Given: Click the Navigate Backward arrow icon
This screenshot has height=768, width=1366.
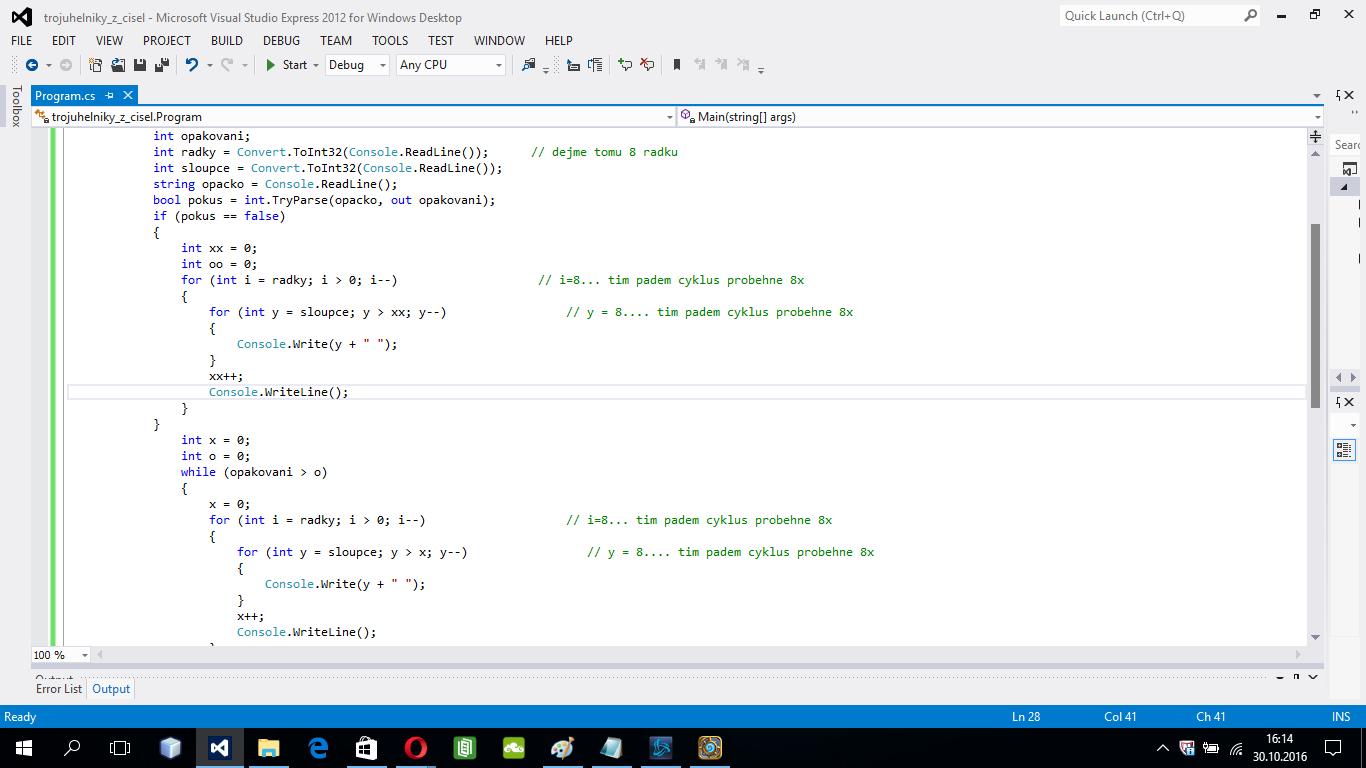Looking at the screenshot, I should click(x=31, y=65).
